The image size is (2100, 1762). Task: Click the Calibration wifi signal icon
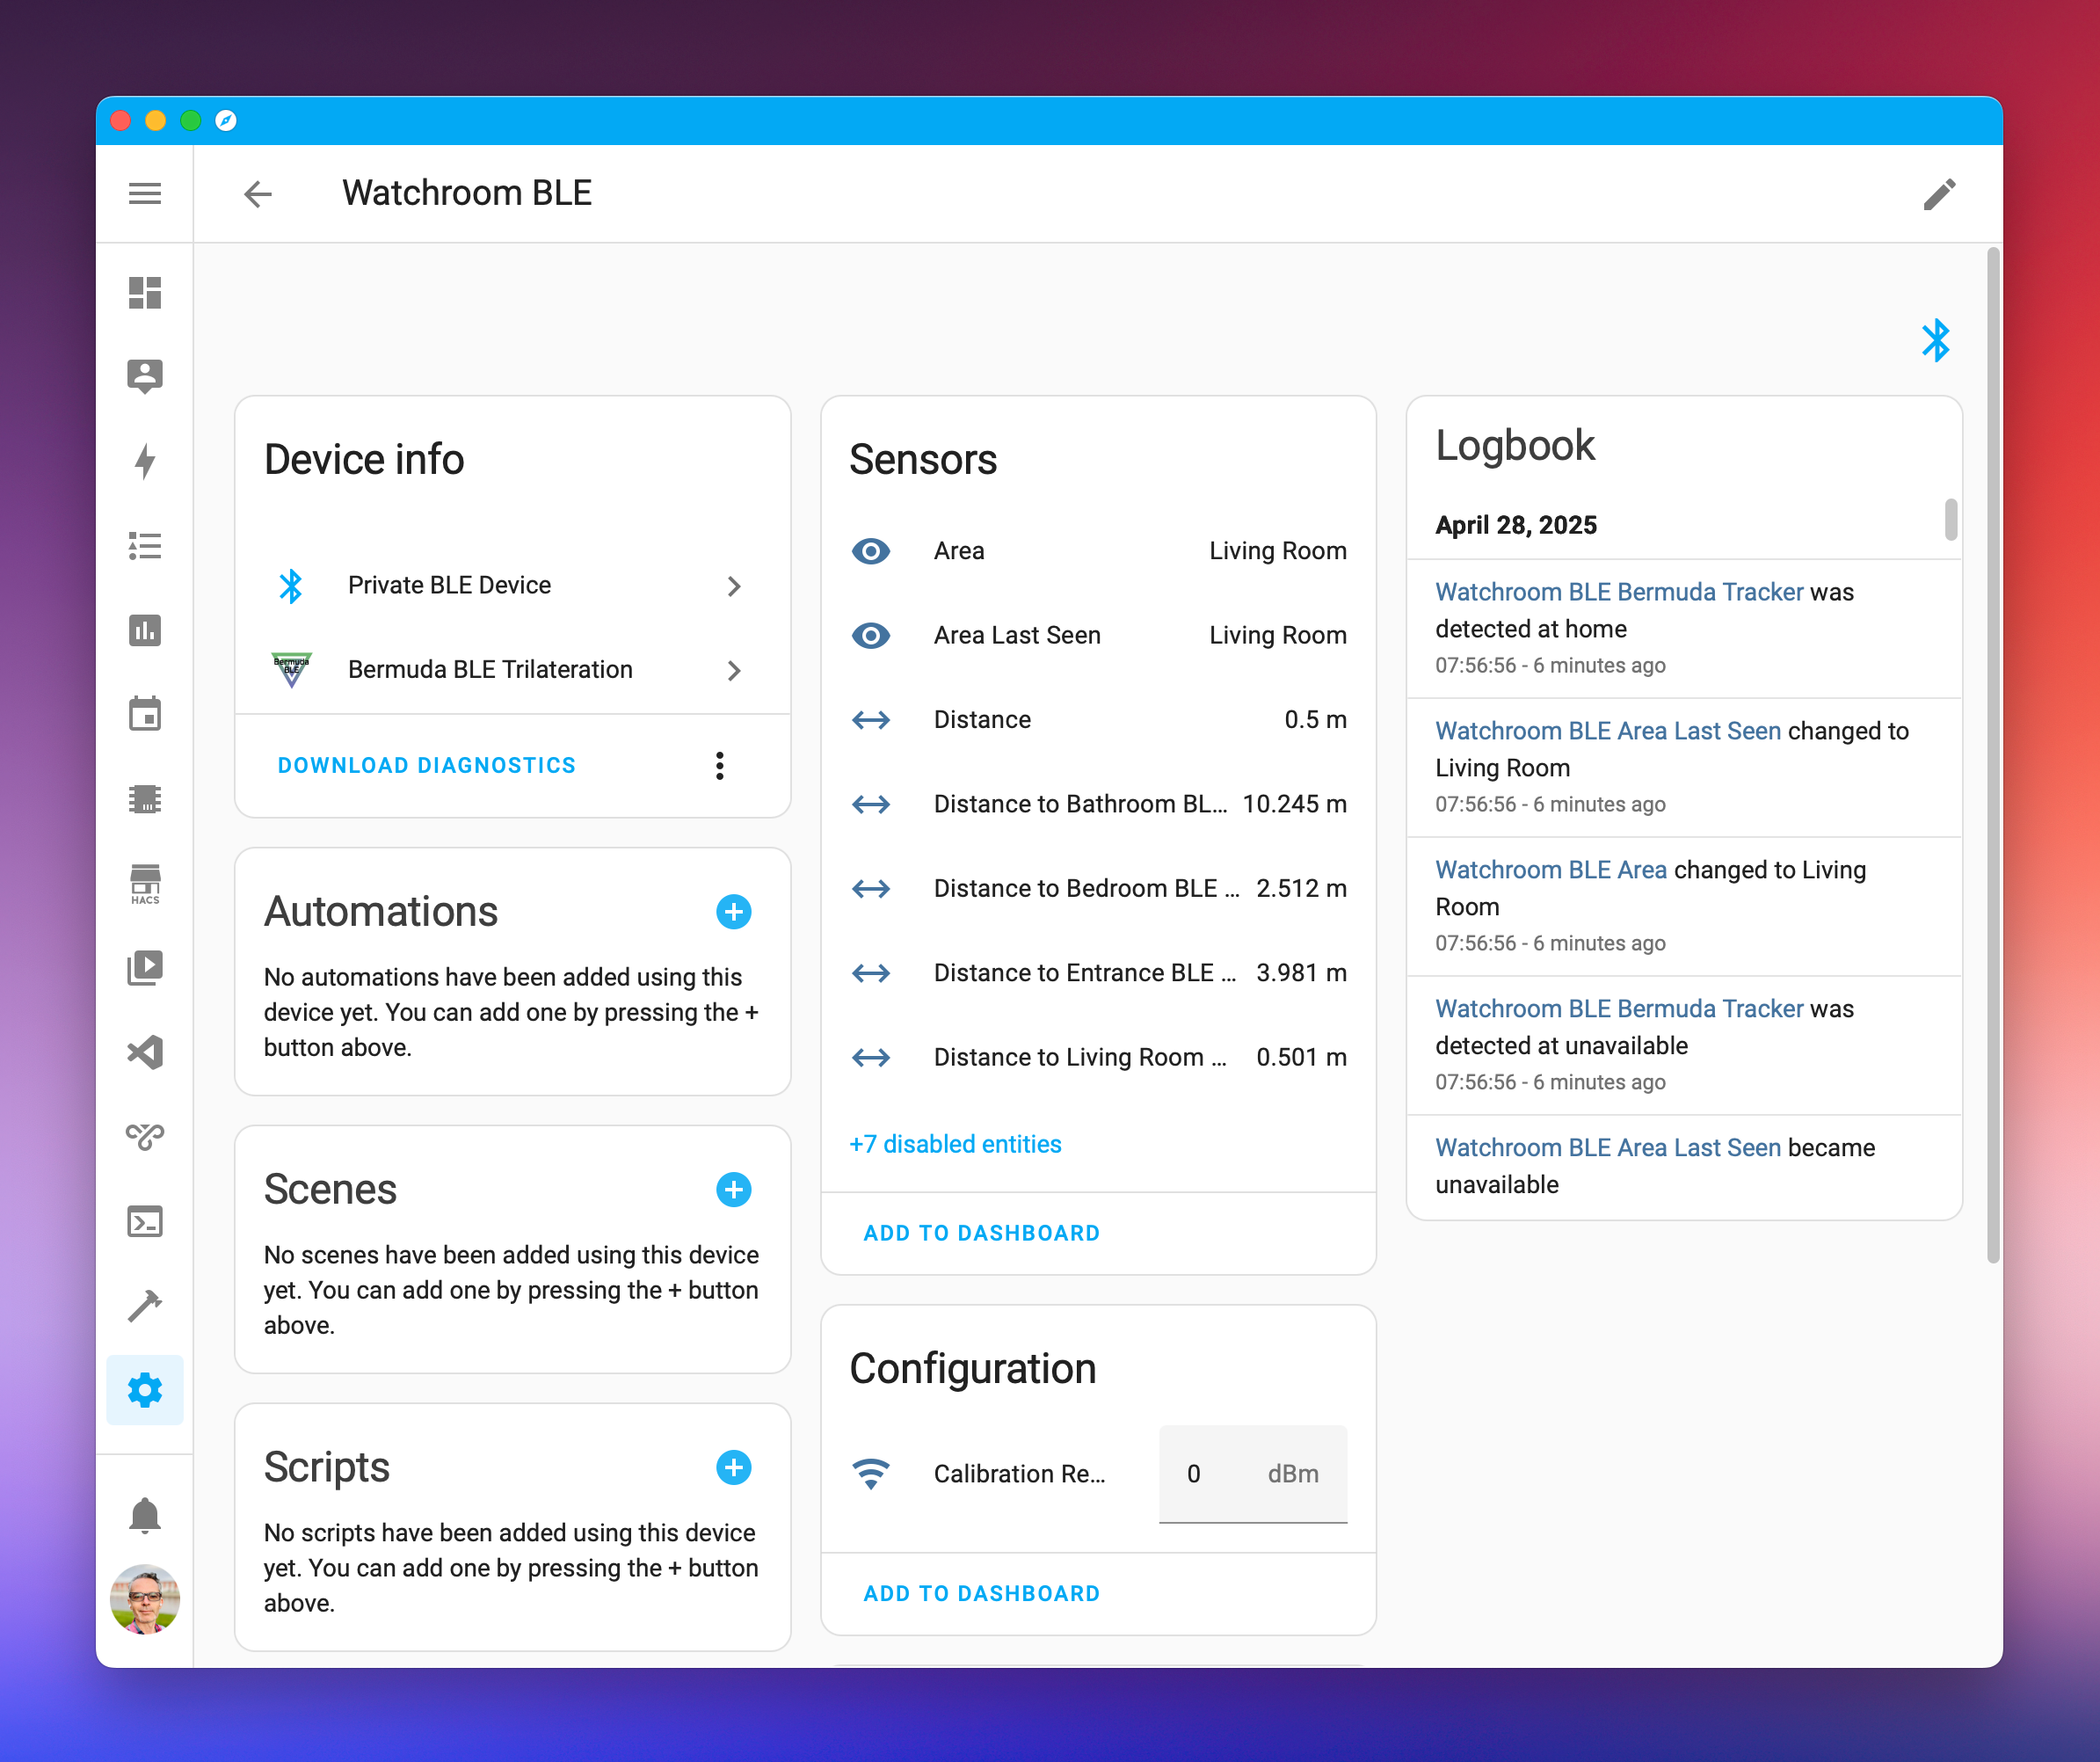pyautogui.click(x=871, y=1474)
